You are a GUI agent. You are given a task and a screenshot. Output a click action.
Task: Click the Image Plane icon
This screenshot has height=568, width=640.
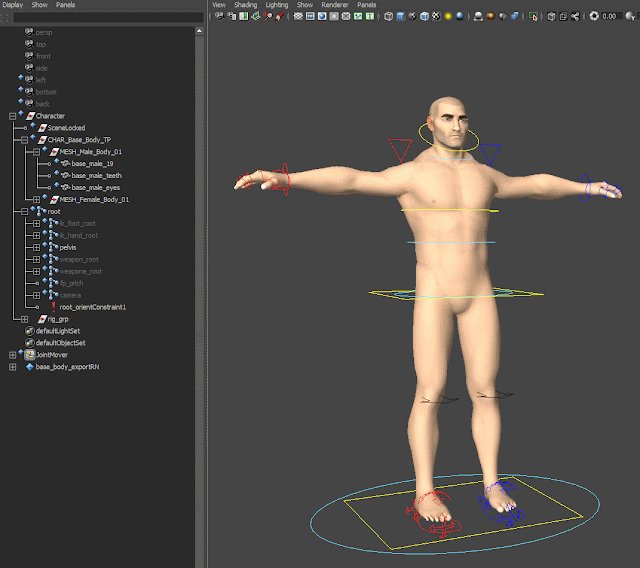[x=256, y=16]
